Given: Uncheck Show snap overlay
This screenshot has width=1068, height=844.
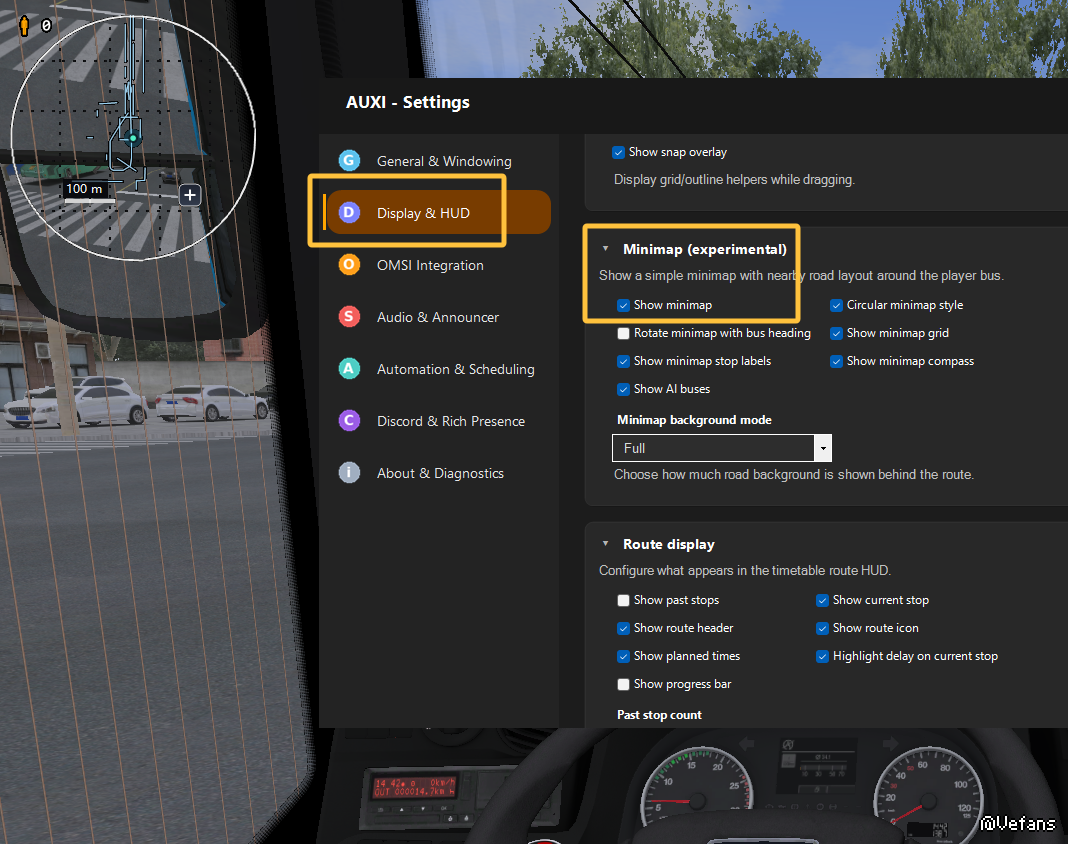Looking at the screenshot, I should (x=618, y=153).
